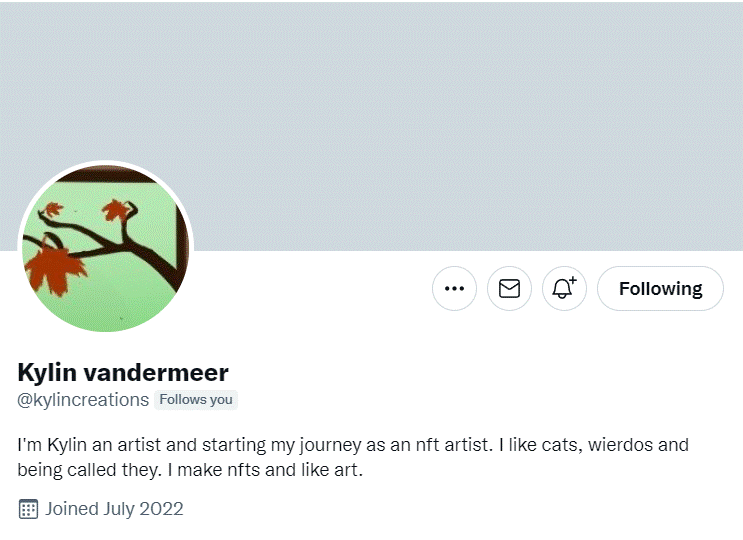743x540 pixels.
Task: Turn on notifications with the bell icon
Action: 564,288
